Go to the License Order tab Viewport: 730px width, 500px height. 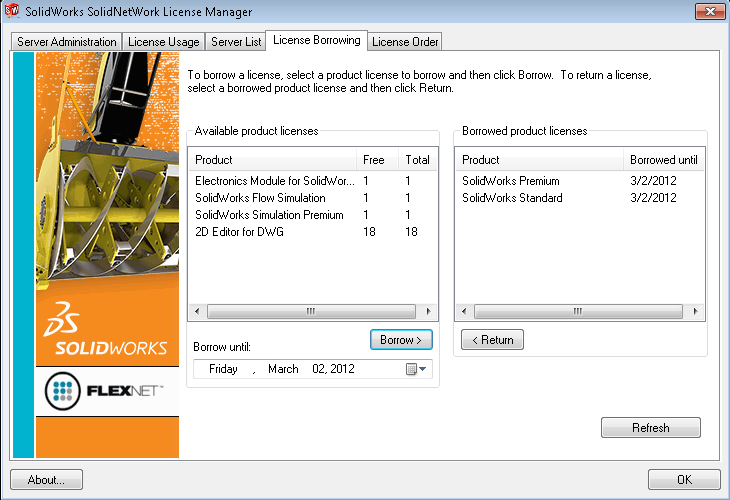pos(405,42)
